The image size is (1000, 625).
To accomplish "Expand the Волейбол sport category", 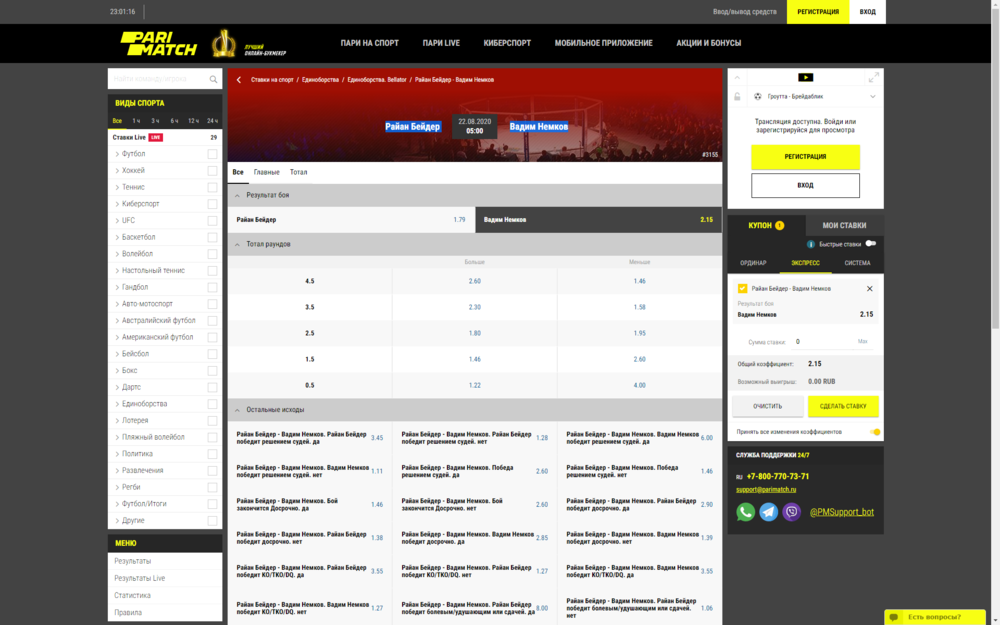I will click(117, 254).
